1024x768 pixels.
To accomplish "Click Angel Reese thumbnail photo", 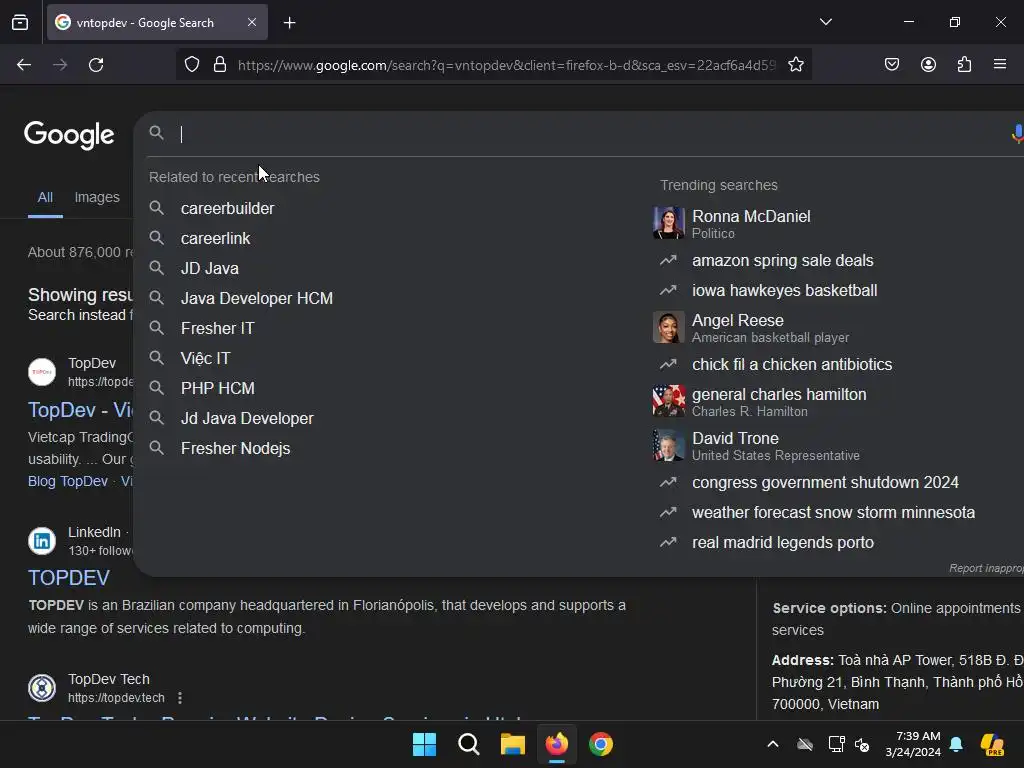I will click(x=669, y=327).
